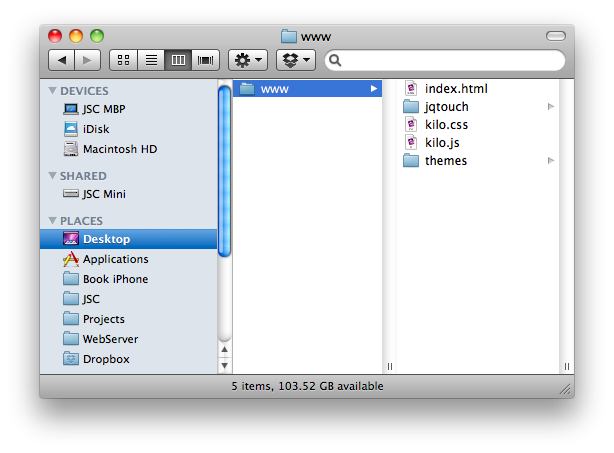Image resolution: width=614 pixels, height=453 pixels.
Task: Collapse the SHARED sidebar section
Action: [x=52, y=176]
